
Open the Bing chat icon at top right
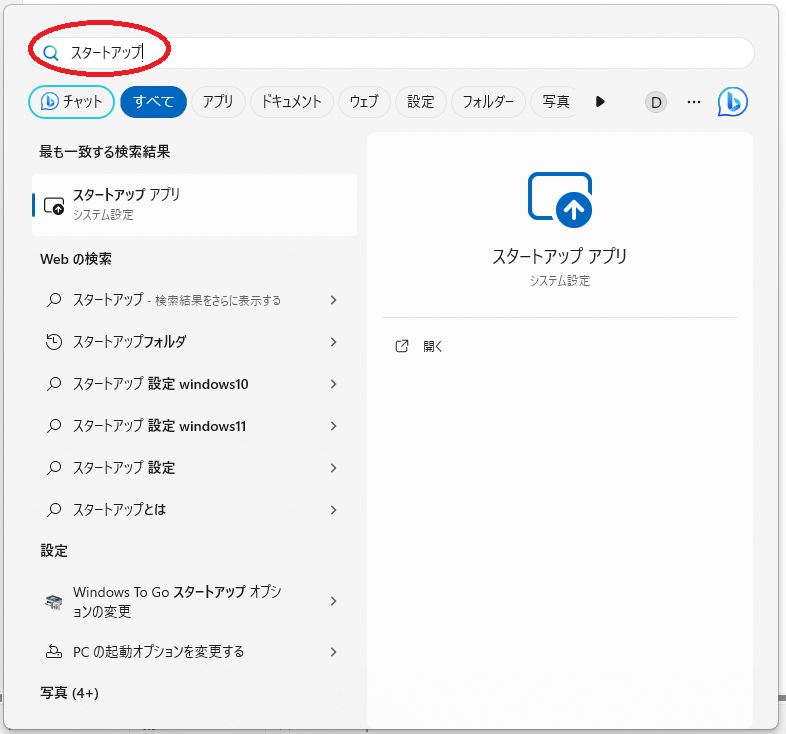(732, 102)
